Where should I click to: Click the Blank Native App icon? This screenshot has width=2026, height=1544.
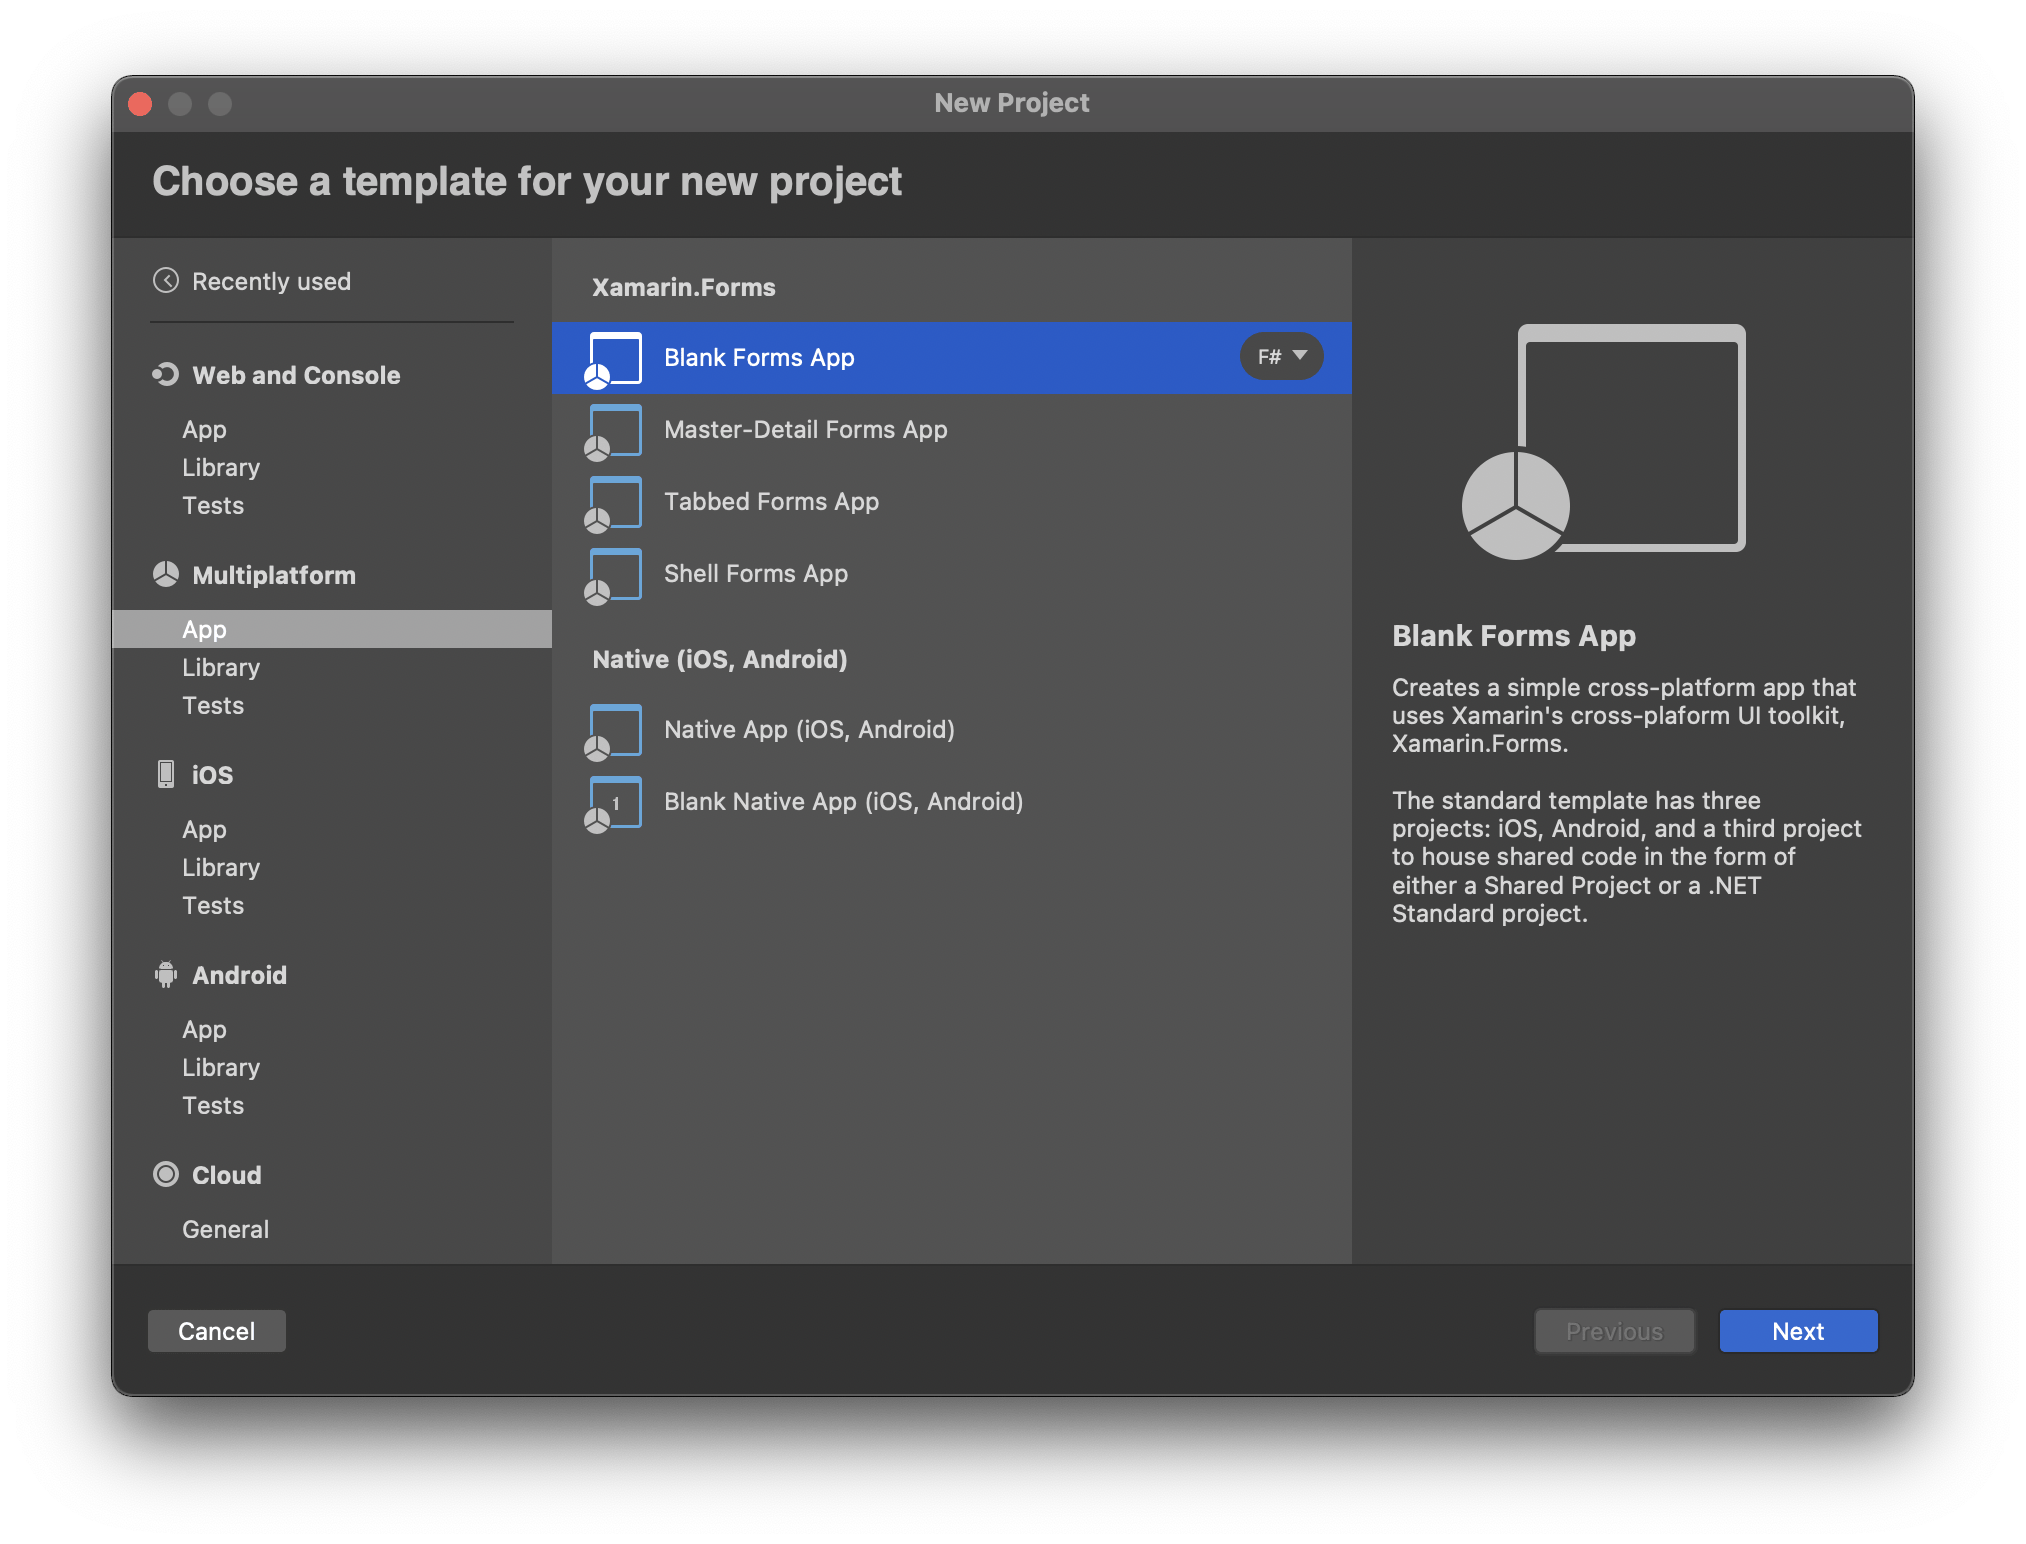click(x=613, y=803)
